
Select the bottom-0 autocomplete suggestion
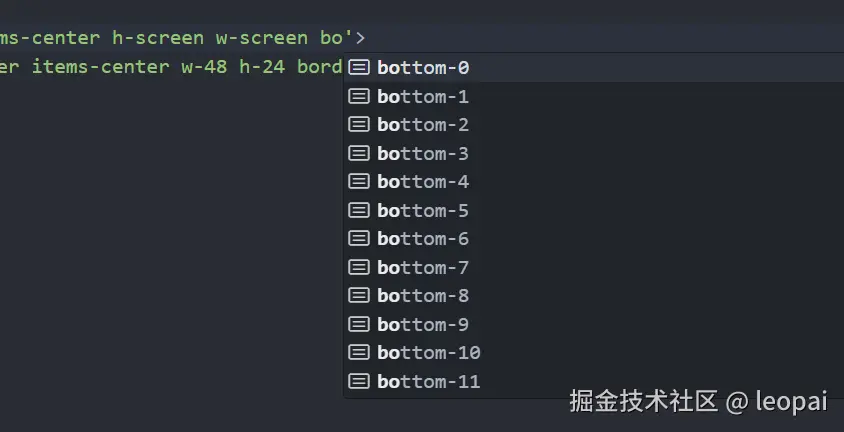pos(423,68)
